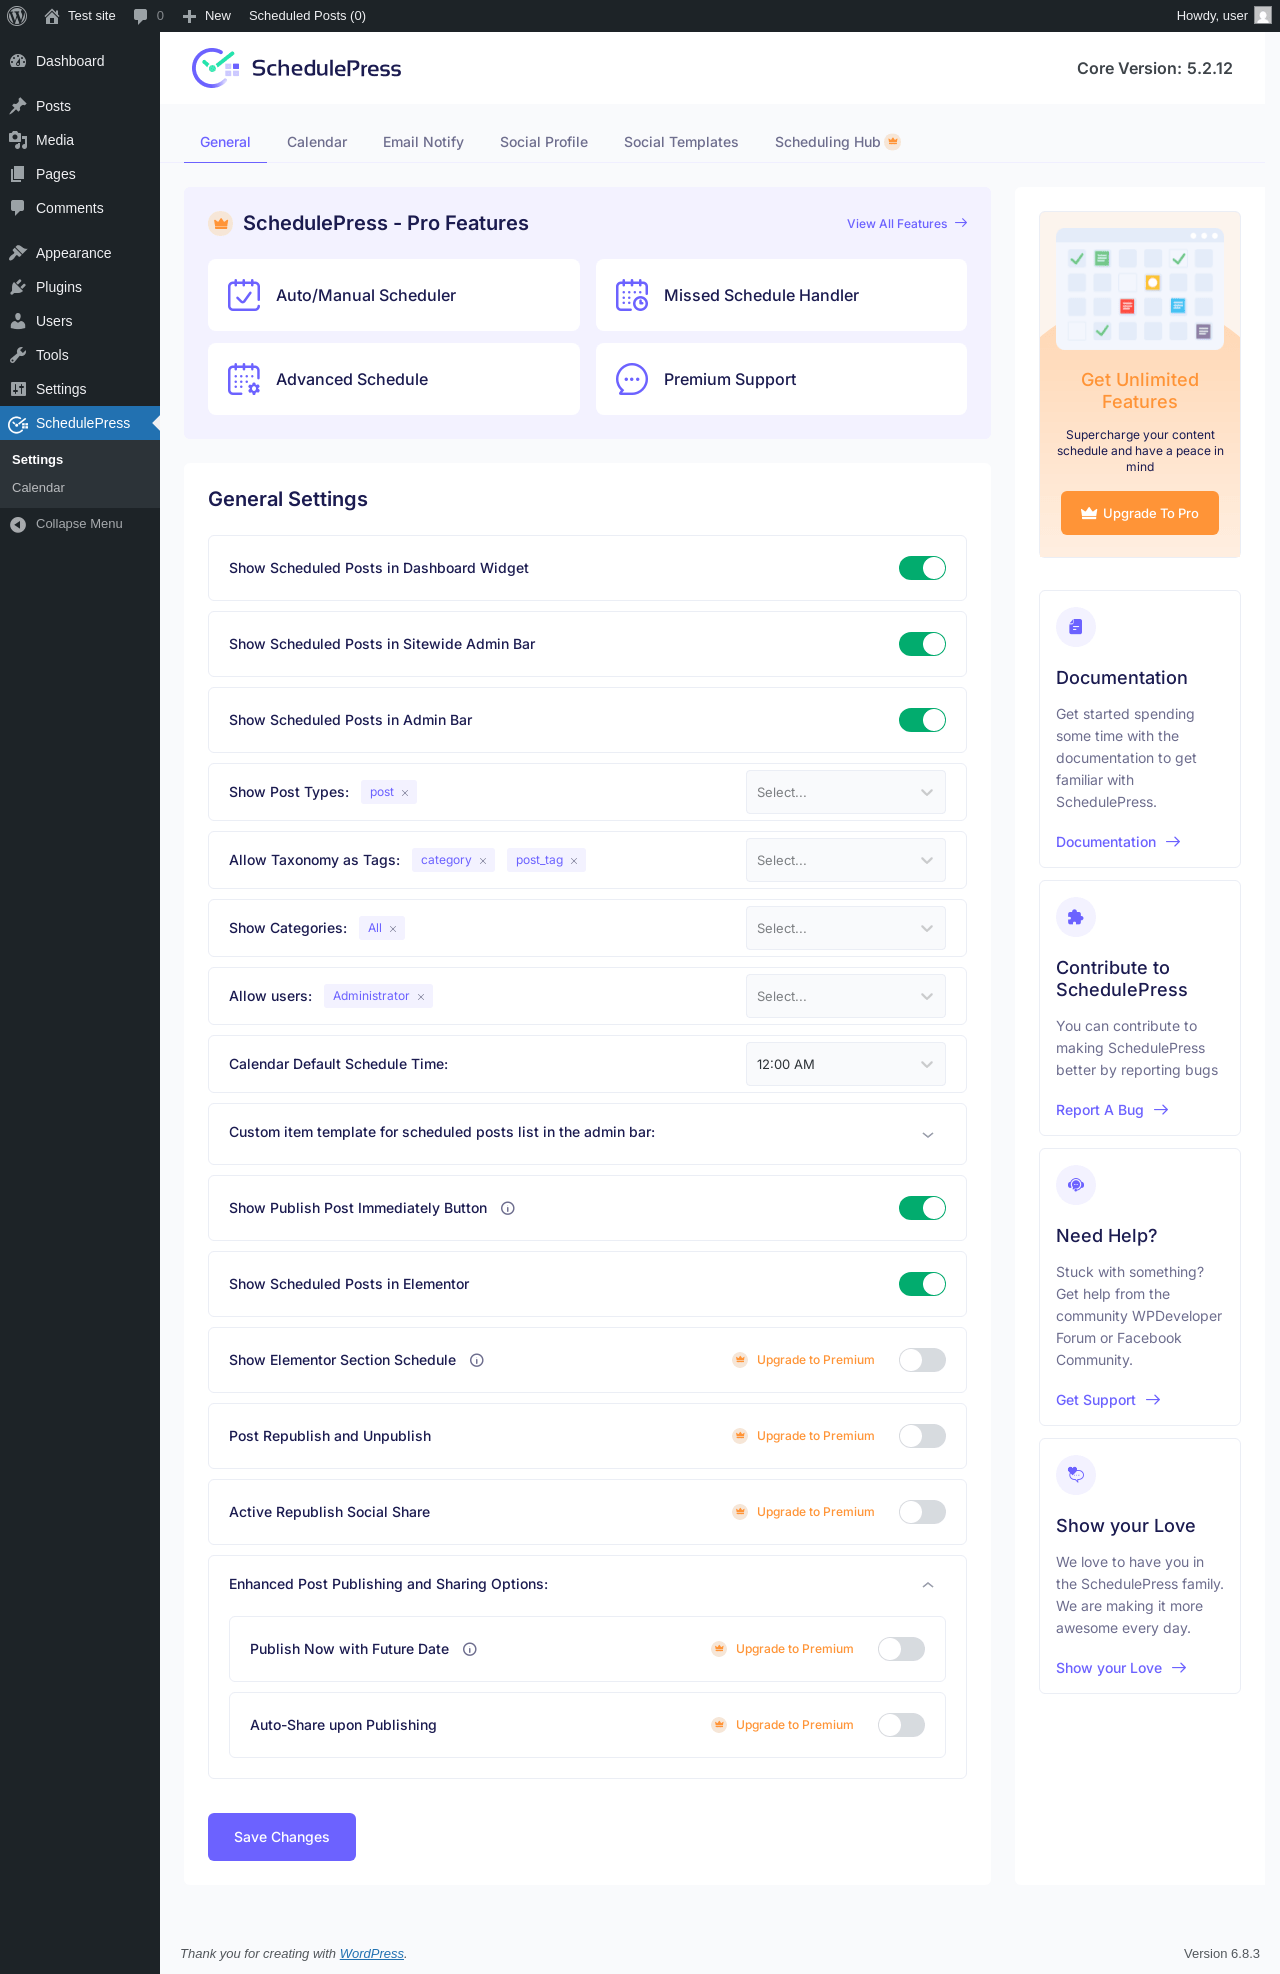Open the Allow users select dropdown
This screenshot has width=1280, height=1974.
(846, 996)
